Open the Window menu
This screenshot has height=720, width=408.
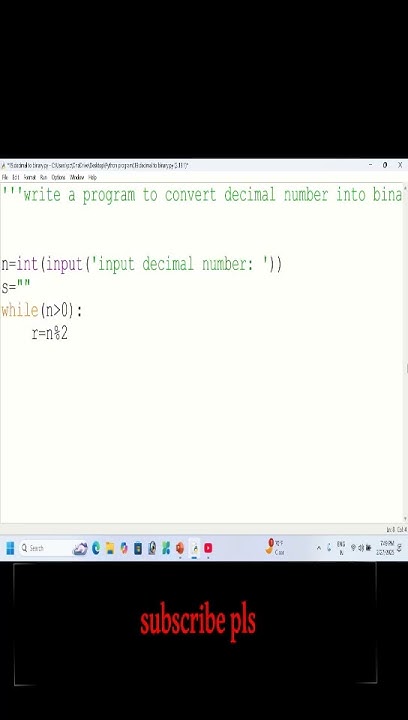click(77, 177)
